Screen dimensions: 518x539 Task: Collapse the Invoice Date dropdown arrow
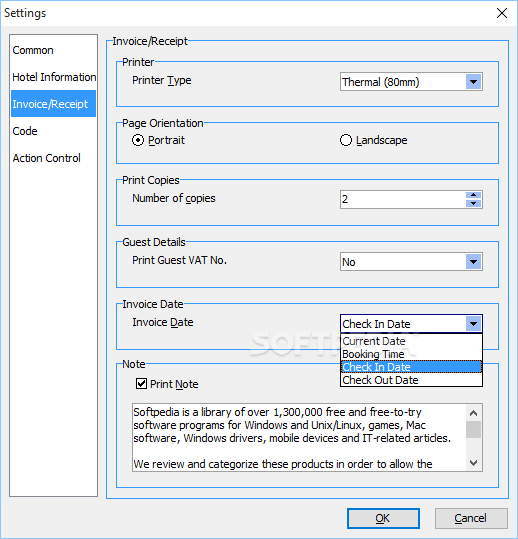pyautogui.click(x=473, y=324)
